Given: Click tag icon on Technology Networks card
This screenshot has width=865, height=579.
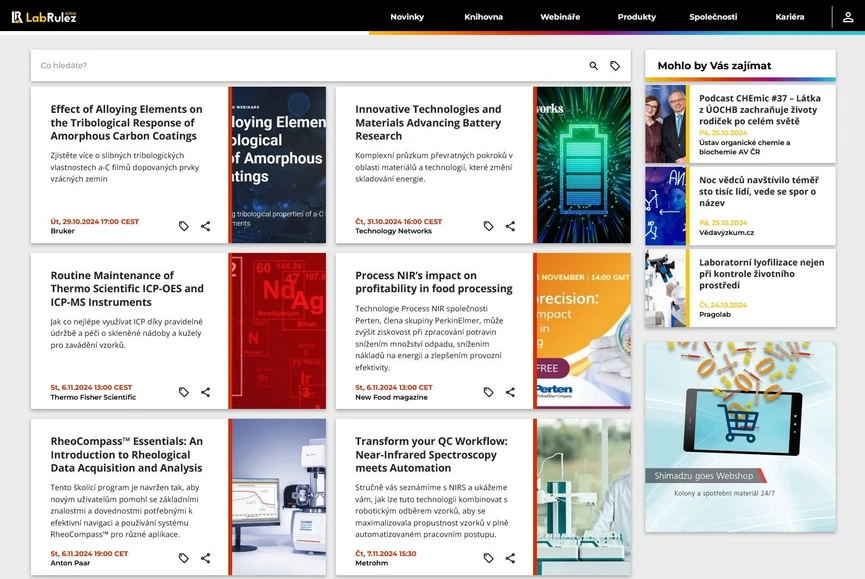Looking at the screenshot, I should pyautogui.click(x=488, y=226).
